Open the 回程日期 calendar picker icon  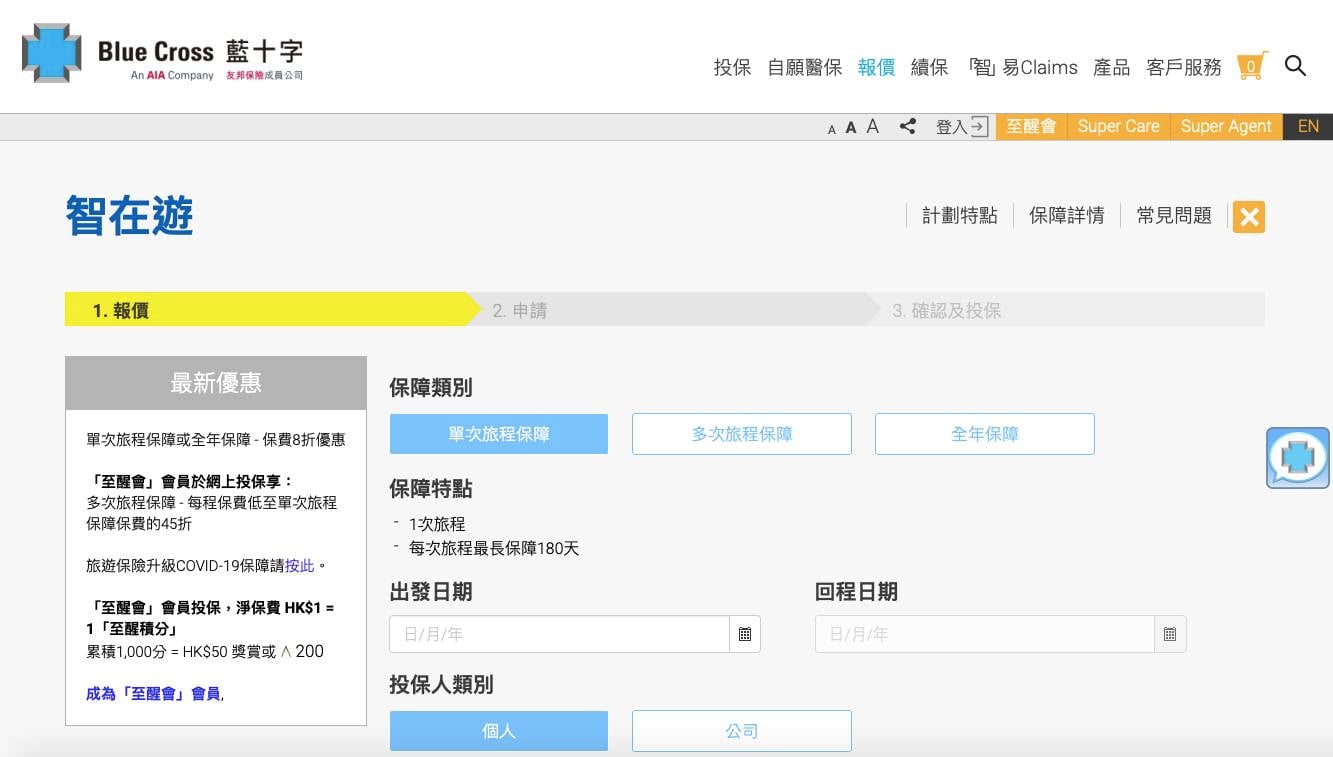(1170, 634)
